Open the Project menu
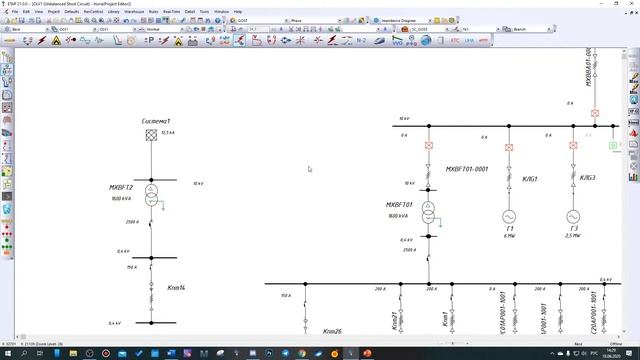The image size is (640, 360). coord(53,12)
